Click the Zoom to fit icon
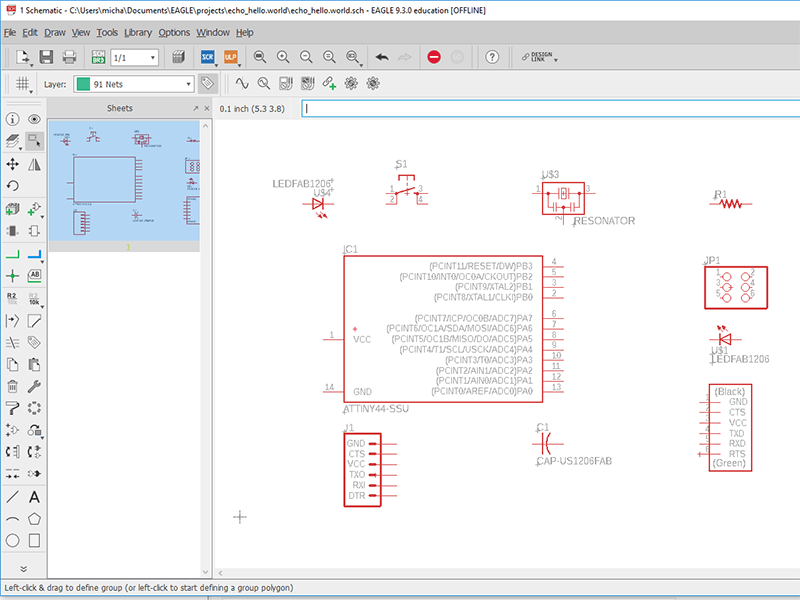This screenshot has width=800, height=600. (x=260, y=57)
